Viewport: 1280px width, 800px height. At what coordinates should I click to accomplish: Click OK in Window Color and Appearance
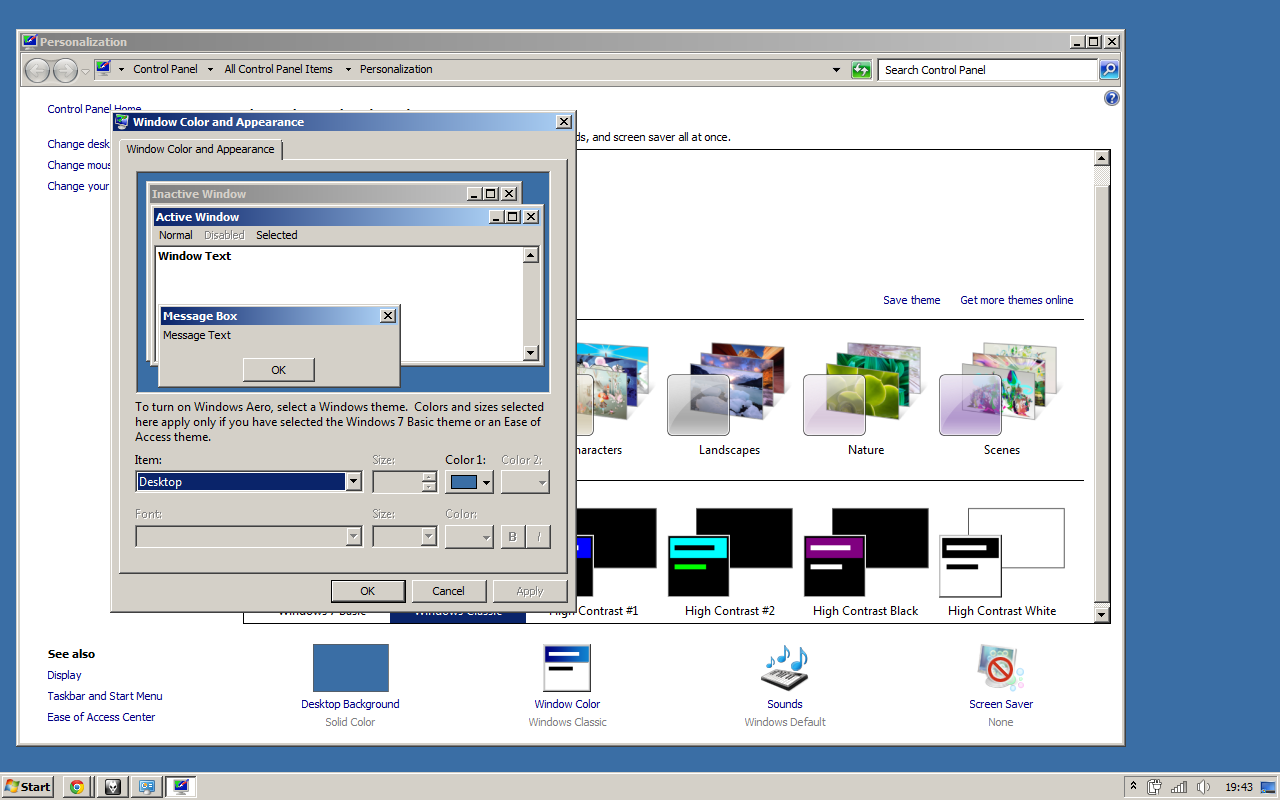[x=368, y=591]
